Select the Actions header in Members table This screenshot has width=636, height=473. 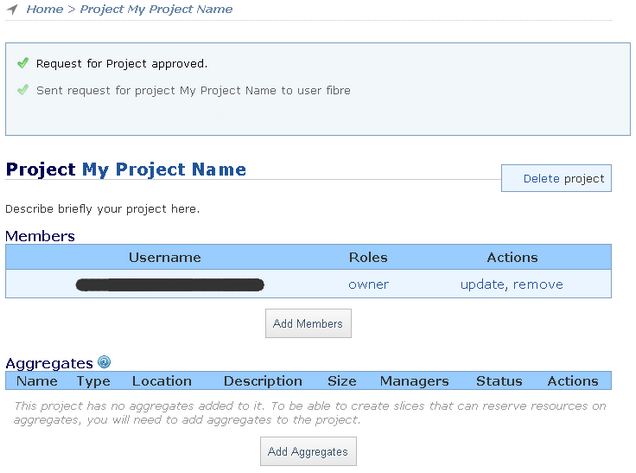click(512, 257)
